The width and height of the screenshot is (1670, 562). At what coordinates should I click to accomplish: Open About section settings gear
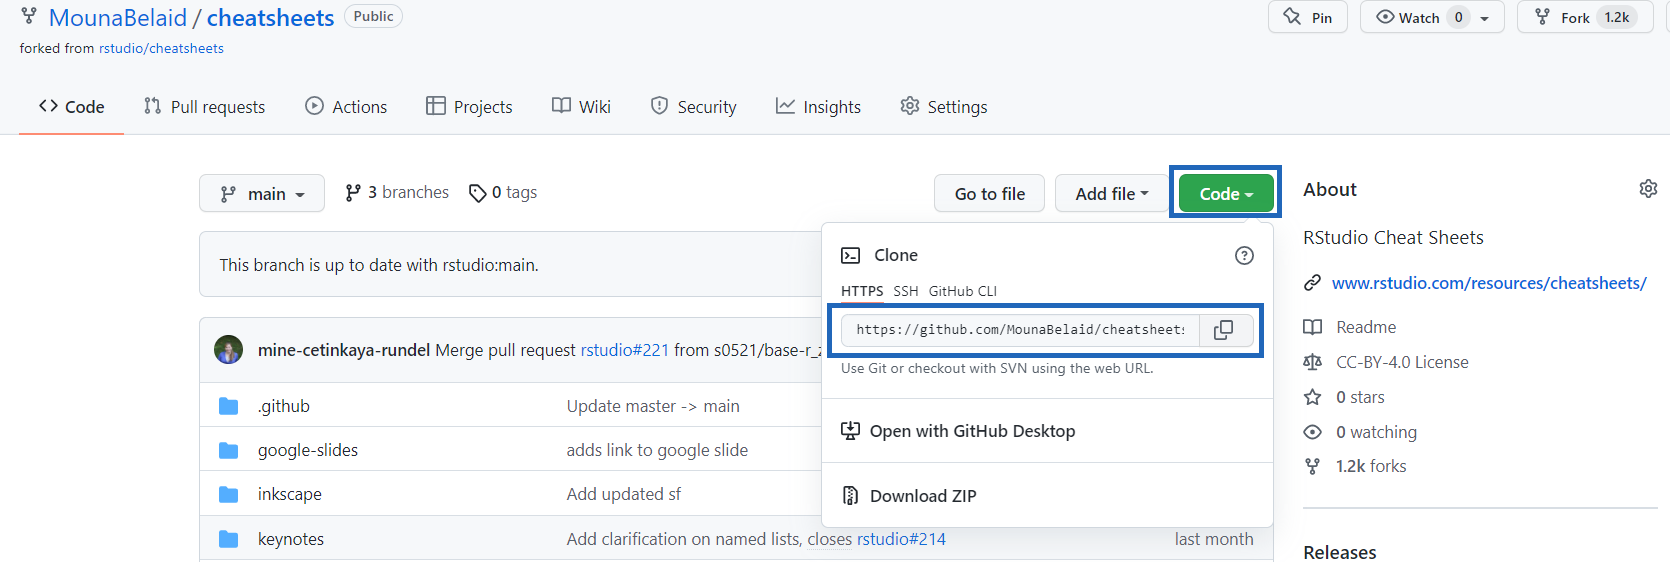pos(1648,189)
